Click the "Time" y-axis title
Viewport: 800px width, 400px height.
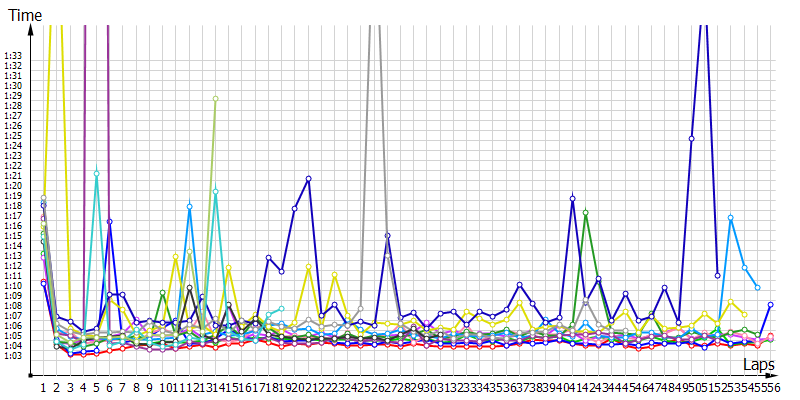coord(25,13)
